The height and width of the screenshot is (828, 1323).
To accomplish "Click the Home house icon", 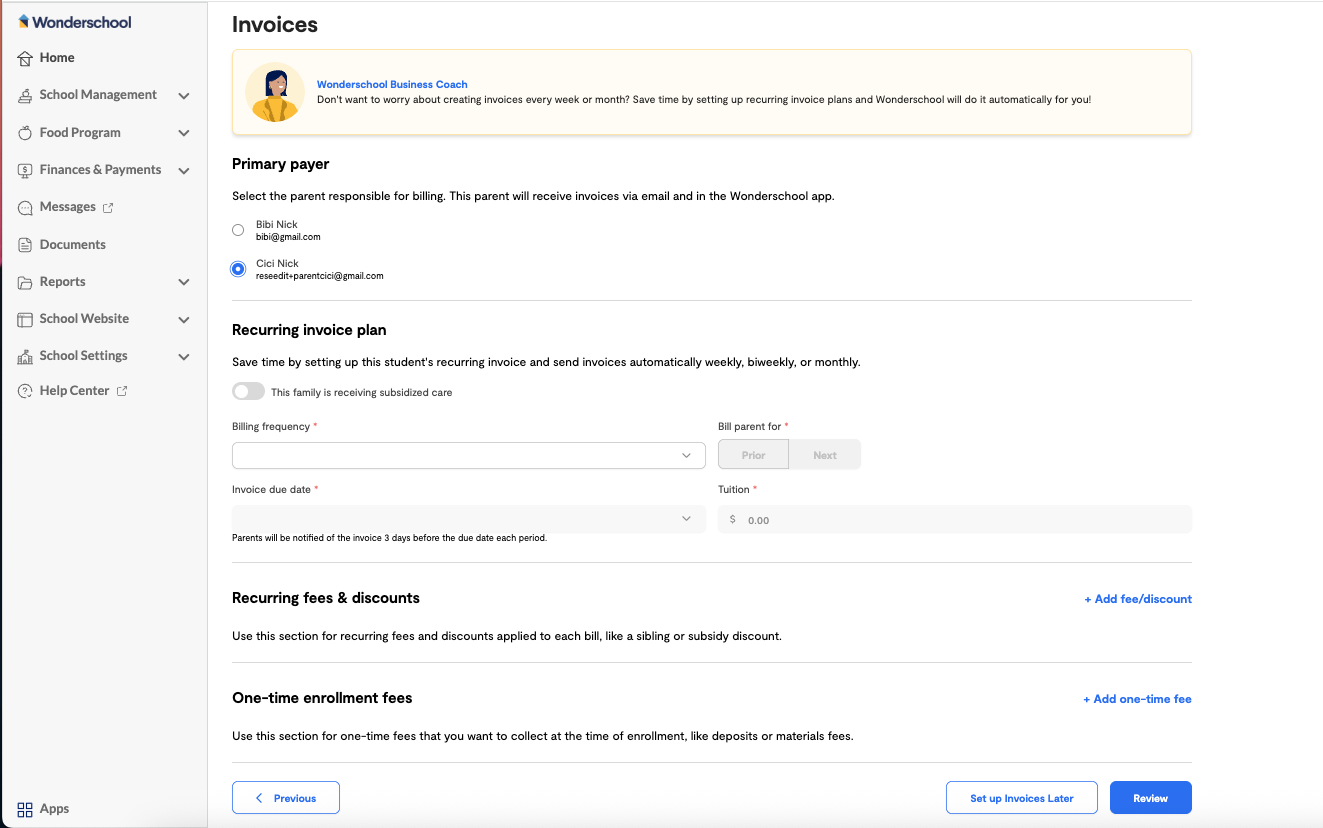I will pos(25,58).
